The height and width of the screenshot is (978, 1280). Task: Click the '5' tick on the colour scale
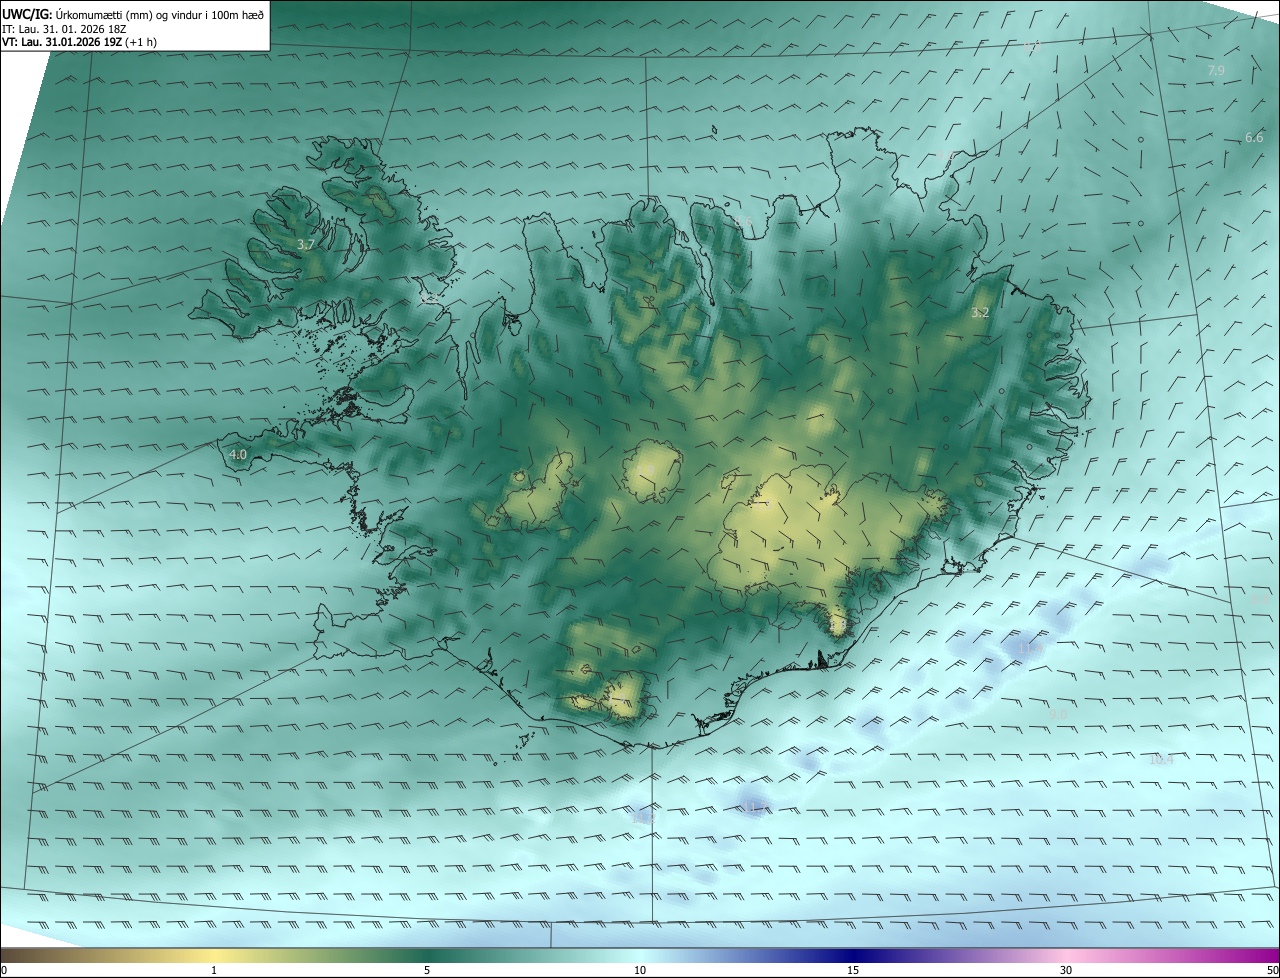click(x=427, y=970)
